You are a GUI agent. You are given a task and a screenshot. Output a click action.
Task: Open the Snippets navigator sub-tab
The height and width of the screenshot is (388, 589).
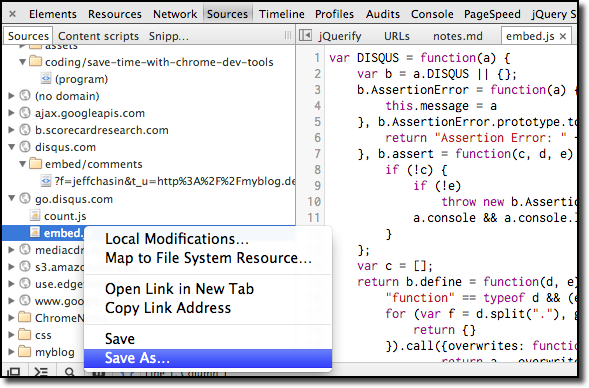169,36
